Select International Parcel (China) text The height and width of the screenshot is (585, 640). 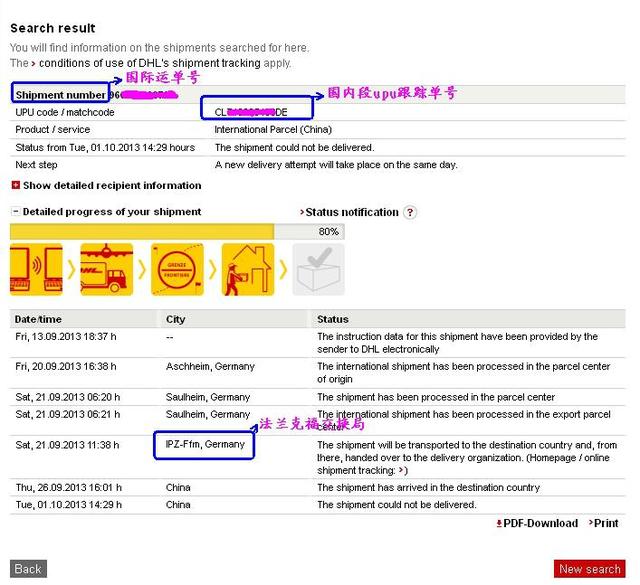[273, 129]
